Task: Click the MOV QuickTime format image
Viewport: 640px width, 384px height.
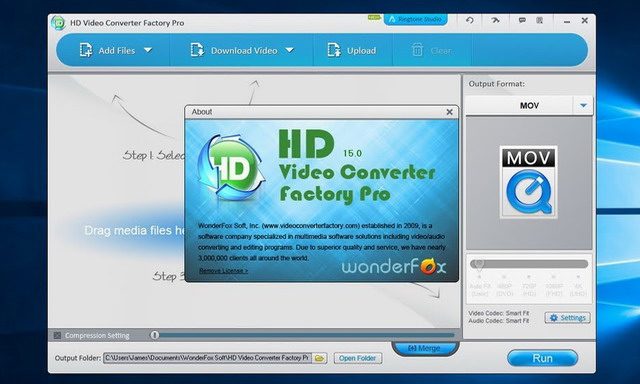Action: pyautogui.click(x=529, y=182)
